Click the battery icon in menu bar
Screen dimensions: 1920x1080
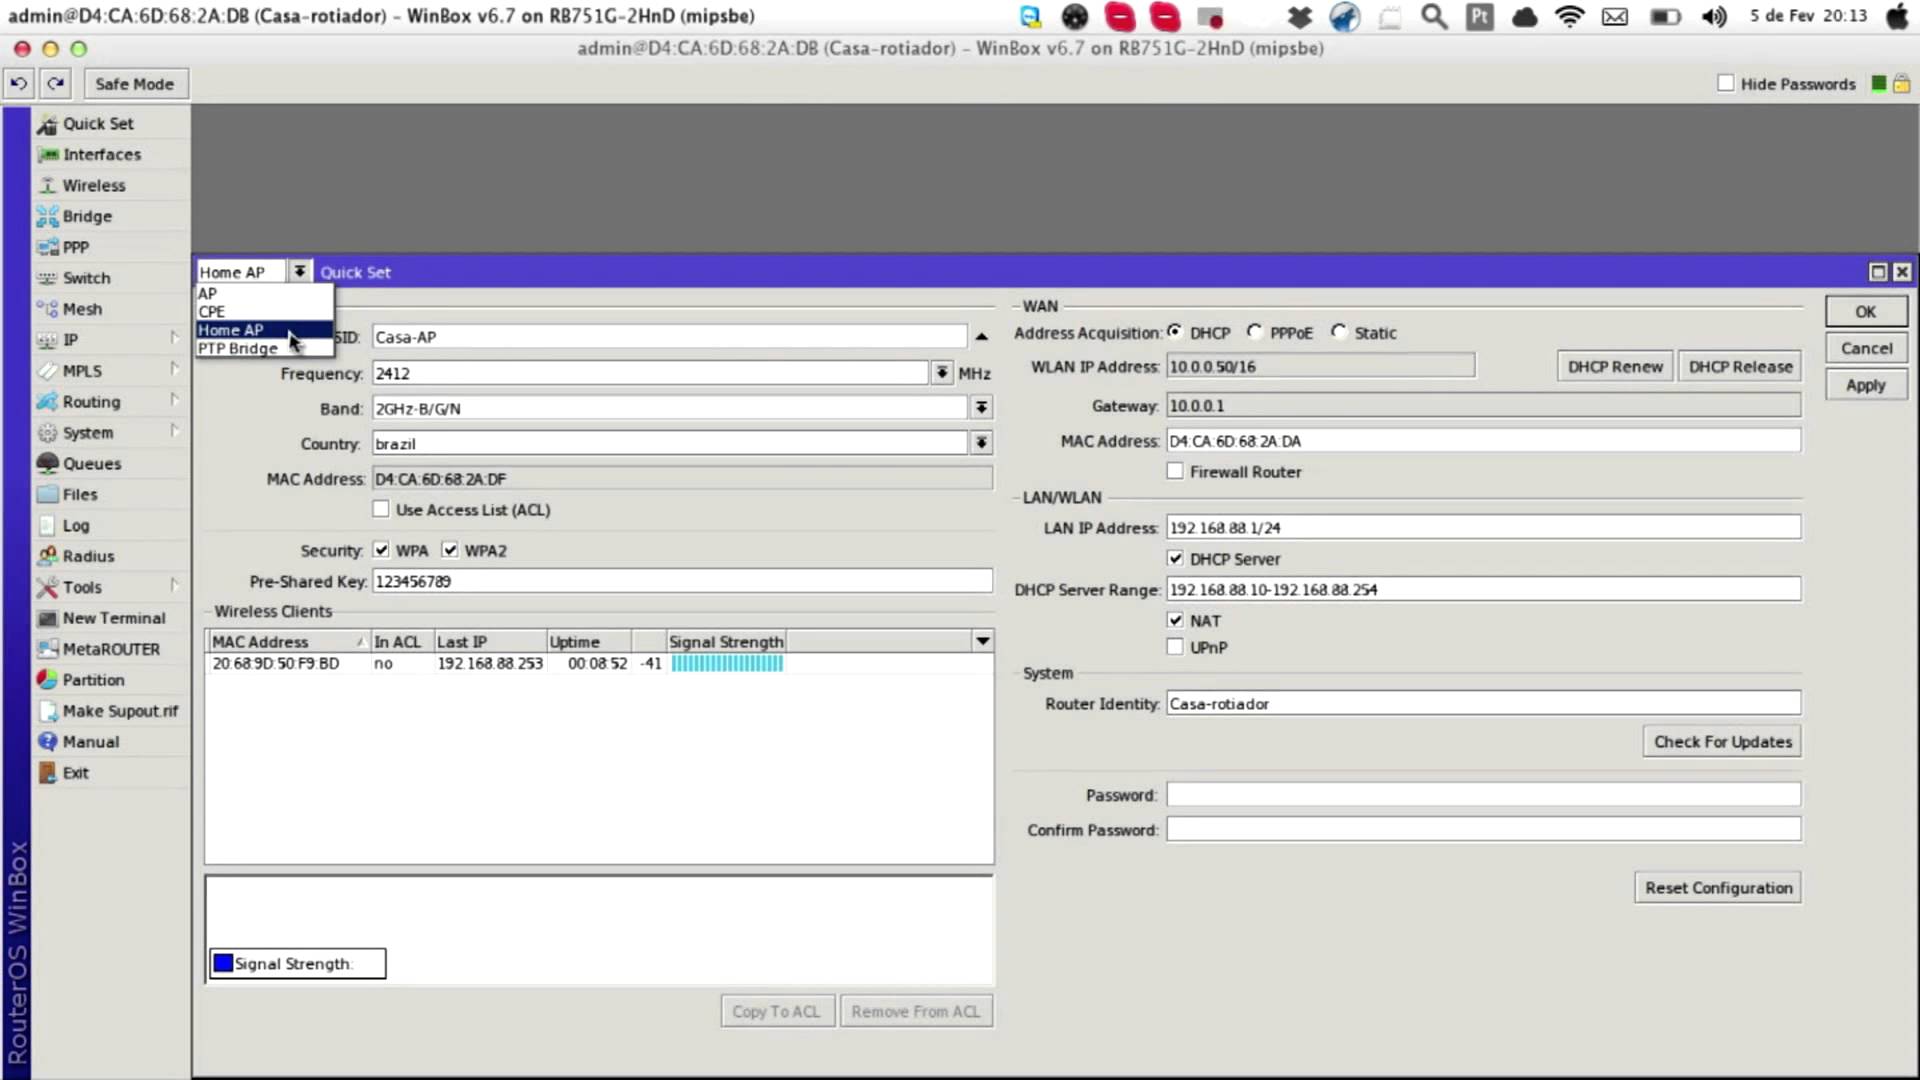click(x=1665, y=16)
